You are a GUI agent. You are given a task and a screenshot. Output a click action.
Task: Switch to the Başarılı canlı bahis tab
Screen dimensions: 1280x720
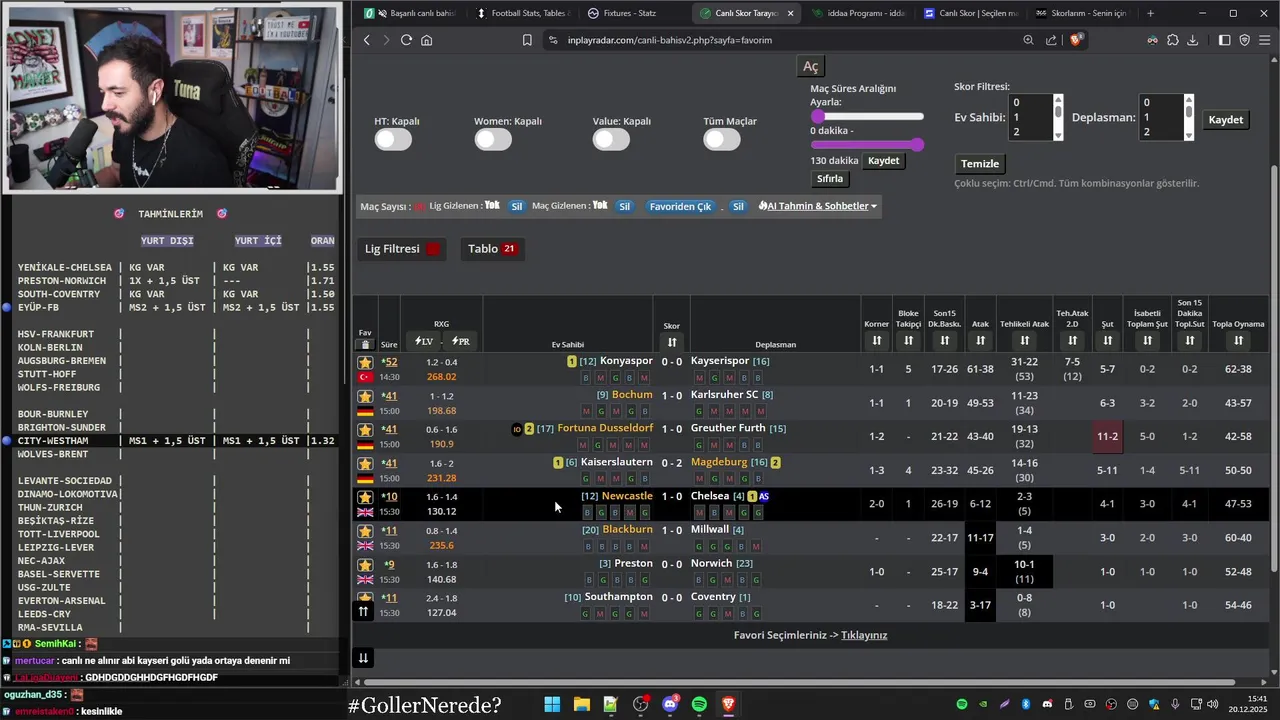(x=413, y=13)
